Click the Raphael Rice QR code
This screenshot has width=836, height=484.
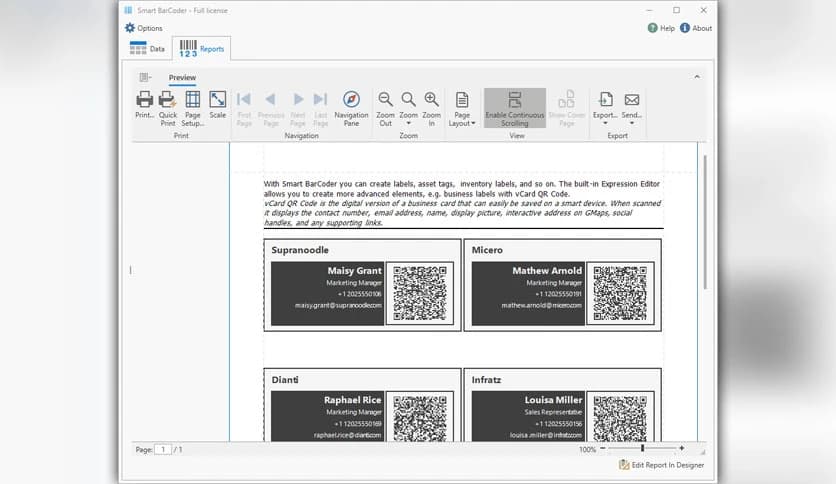click(420, 417)
